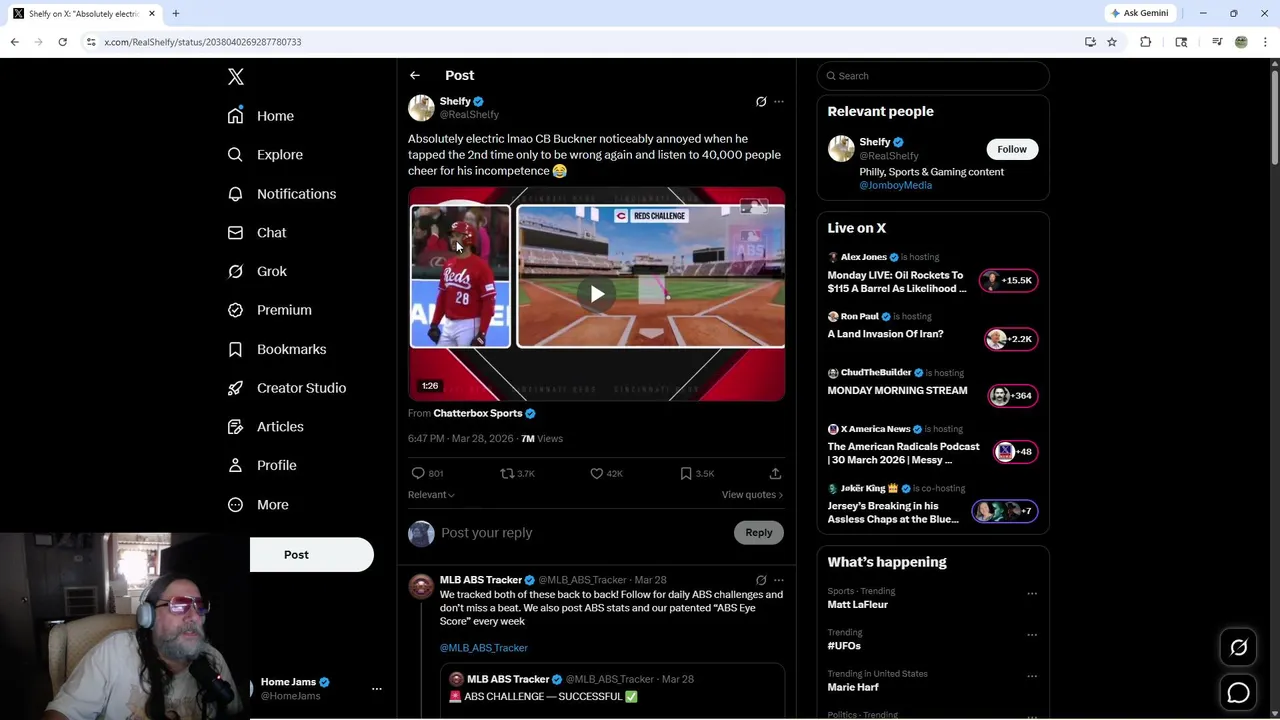This screenshot has height=720, width=1280.
Task: Open the three-dot menu on Shelfy's post
Action: [x=779, y=102]
